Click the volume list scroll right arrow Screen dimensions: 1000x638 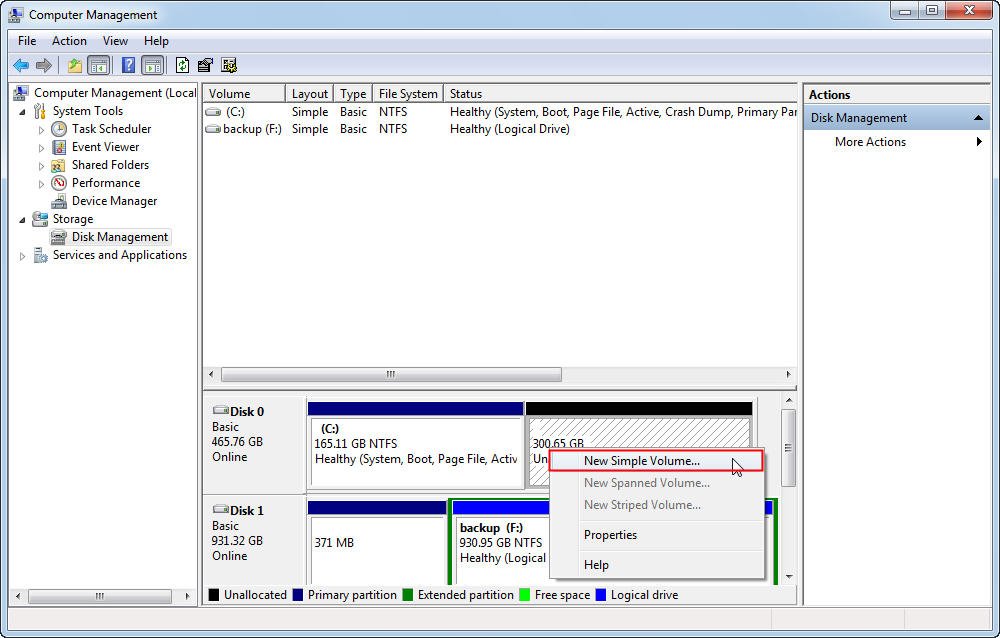(788, 375)
